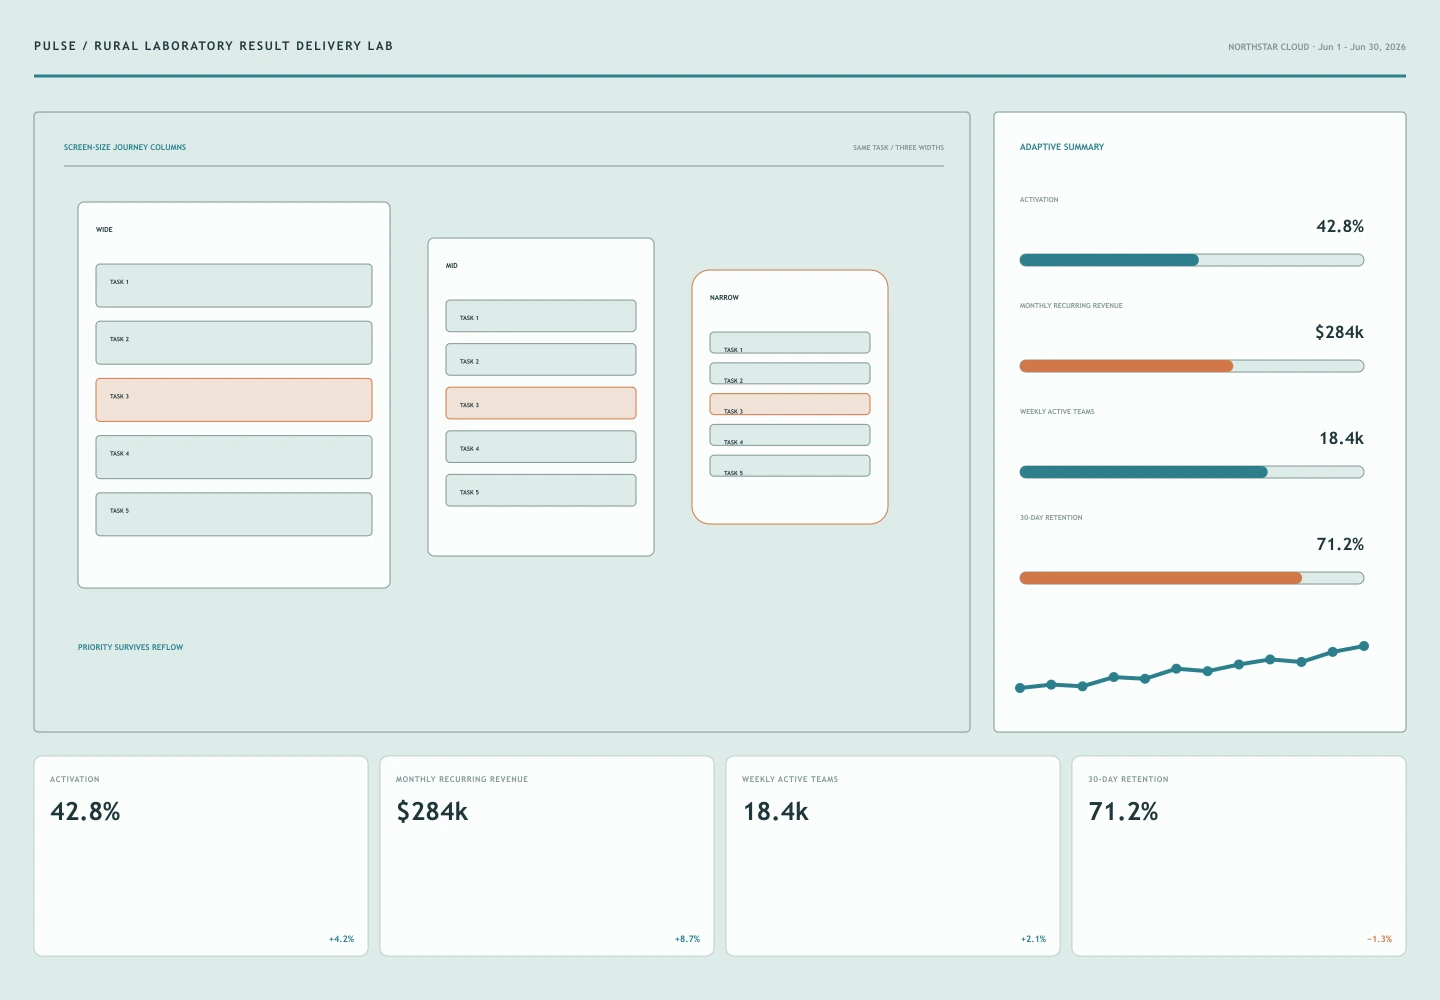Select Task 1 in the Mid column
This screenshot has width=1440, height=1000.
(x=541, y=316)
